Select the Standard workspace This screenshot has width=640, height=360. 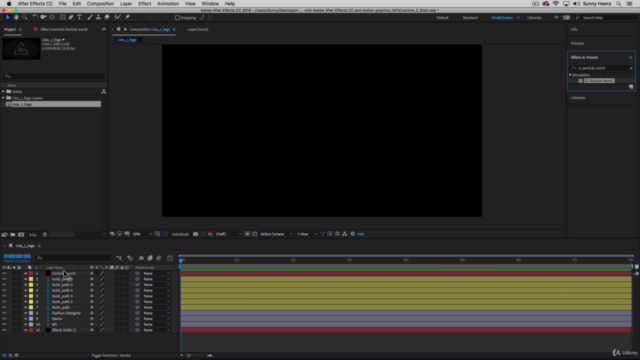(470, 18)
